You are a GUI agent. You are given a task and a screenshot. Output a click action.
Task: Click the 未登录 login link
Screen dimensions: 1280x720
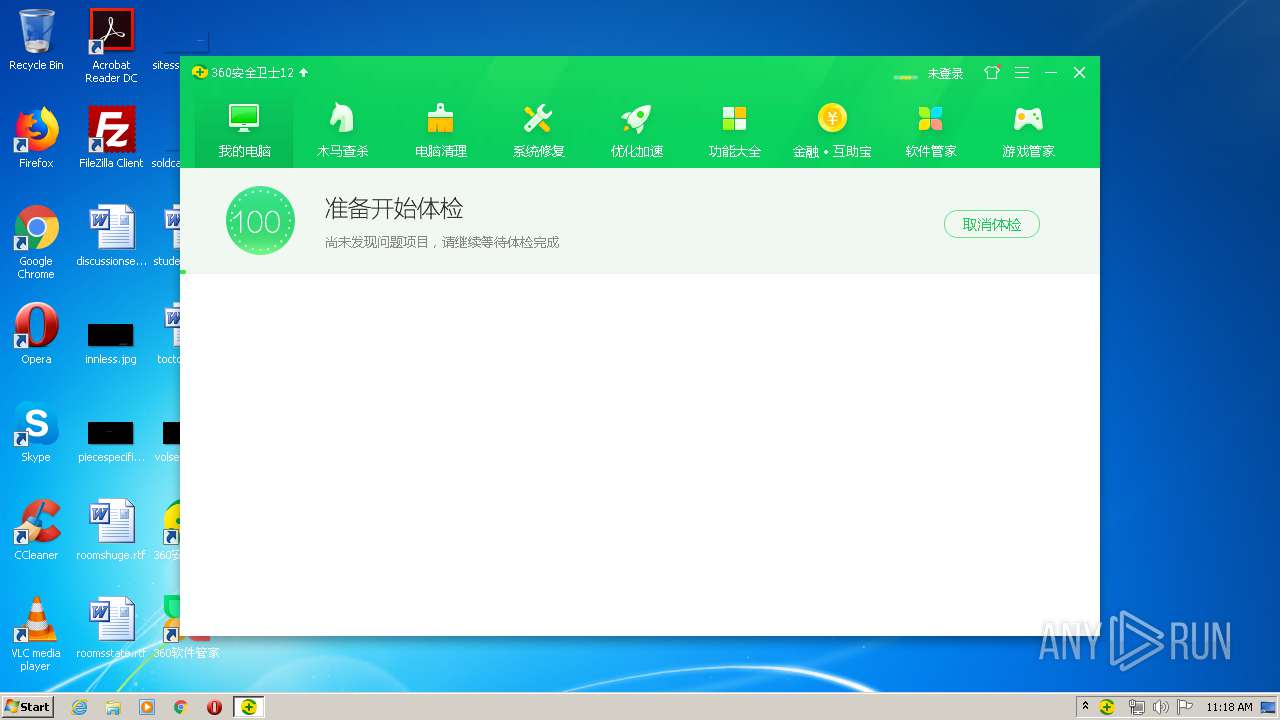point(945,73)
